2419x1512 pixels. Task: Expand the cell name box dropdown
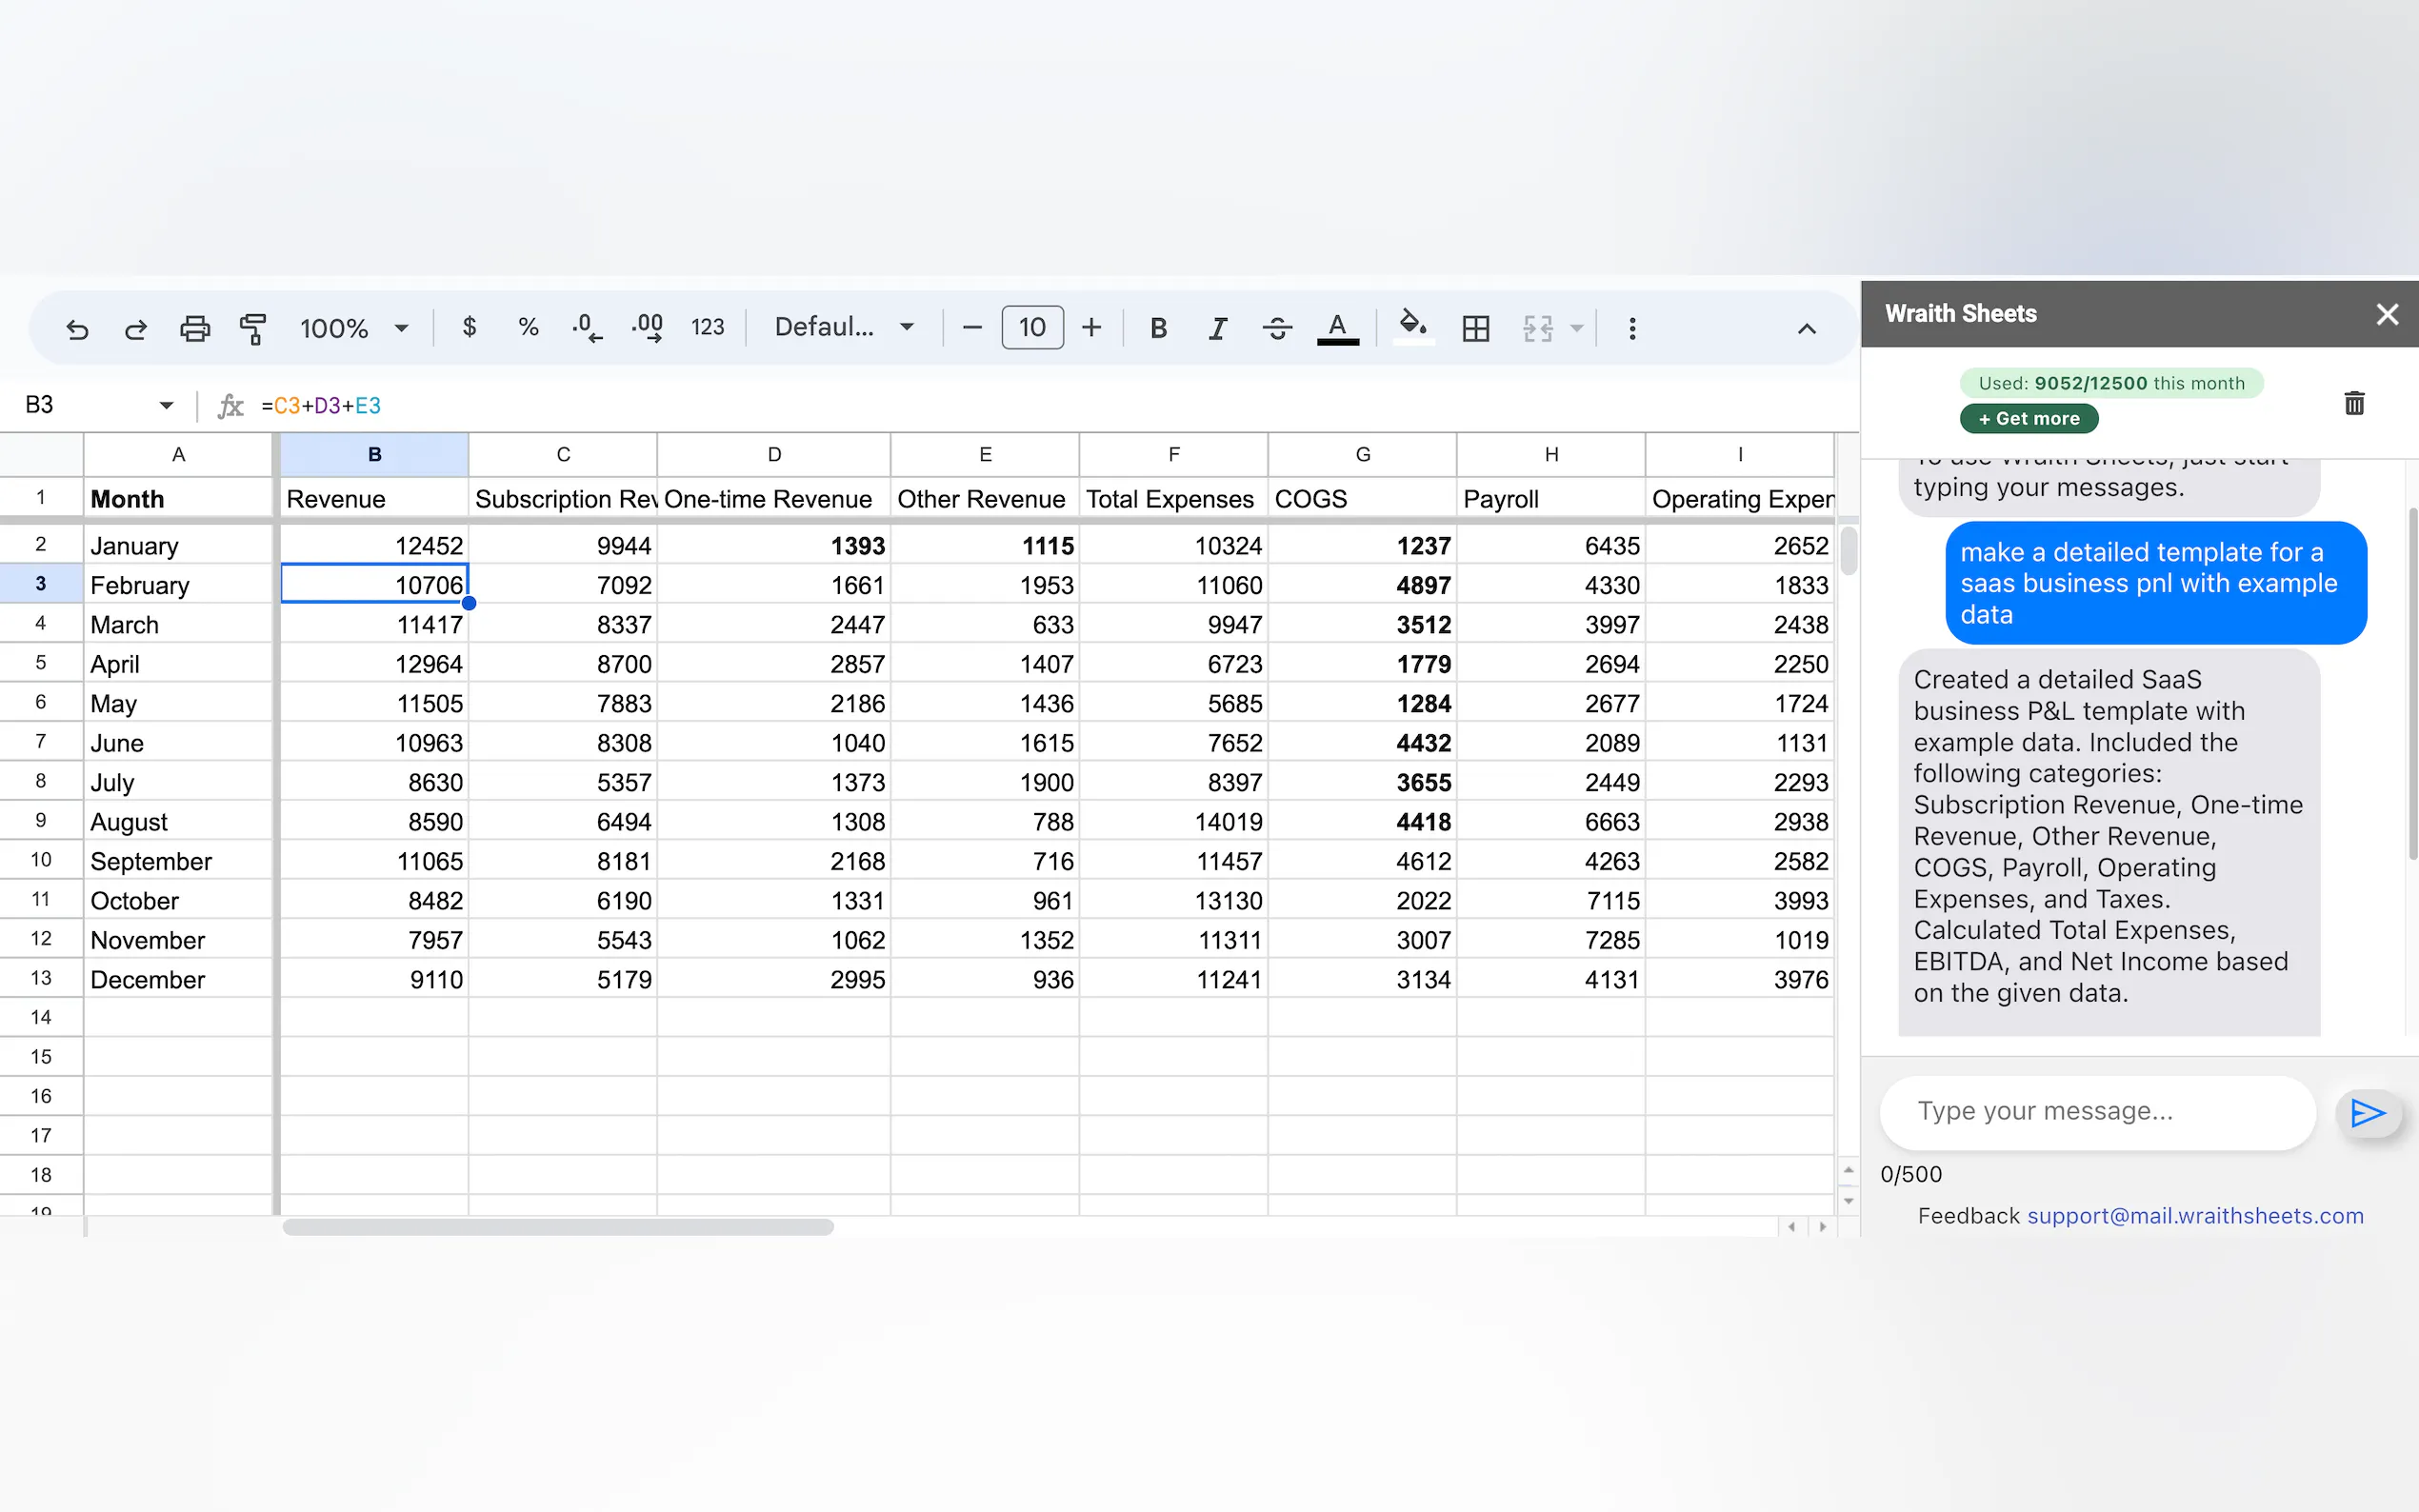(x=166, y=405)
